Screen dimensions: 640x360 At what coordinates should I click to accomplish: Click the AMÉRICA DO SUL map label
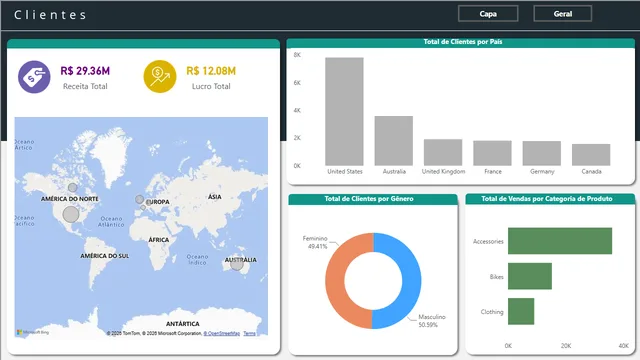click(104, 256)
